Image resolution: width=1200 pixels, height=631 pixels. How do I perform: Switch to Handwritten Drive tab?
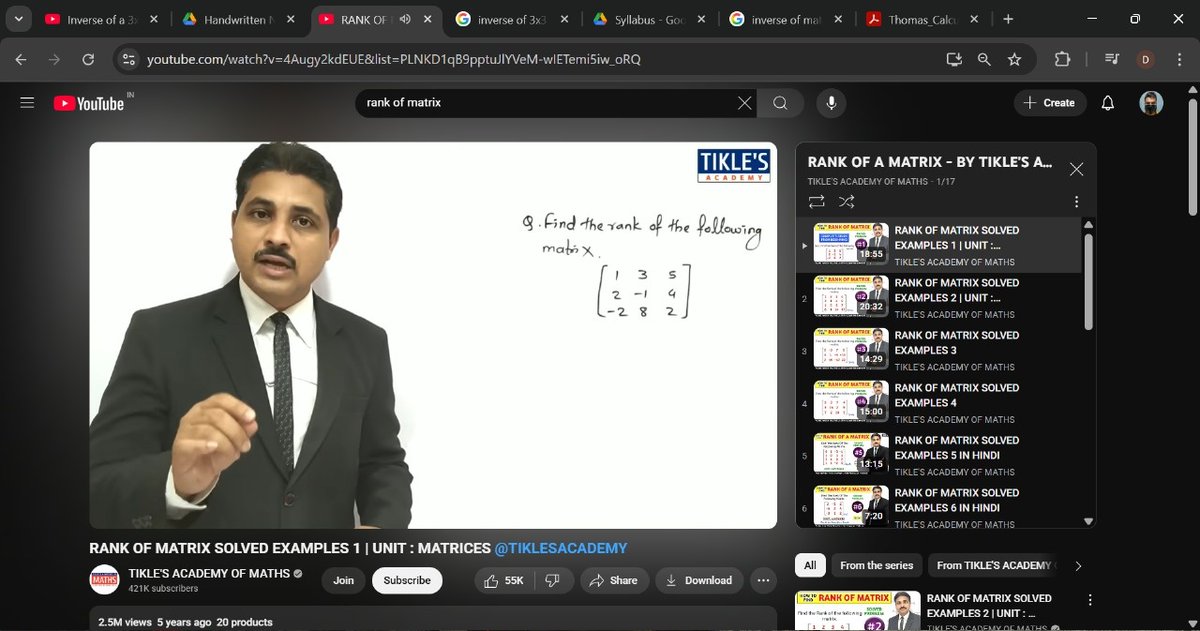240,19
